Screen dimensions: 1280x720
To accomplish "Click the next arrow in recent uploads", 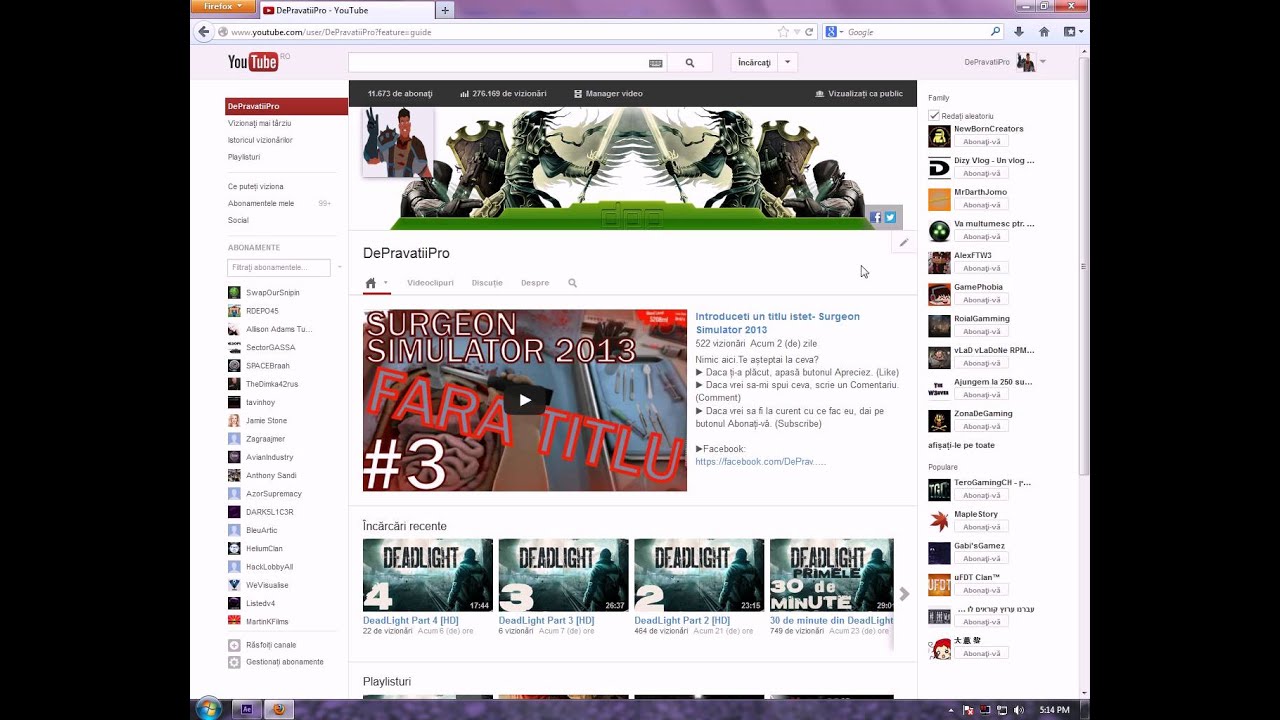I will pyautogui.click(x=904, y=594).
